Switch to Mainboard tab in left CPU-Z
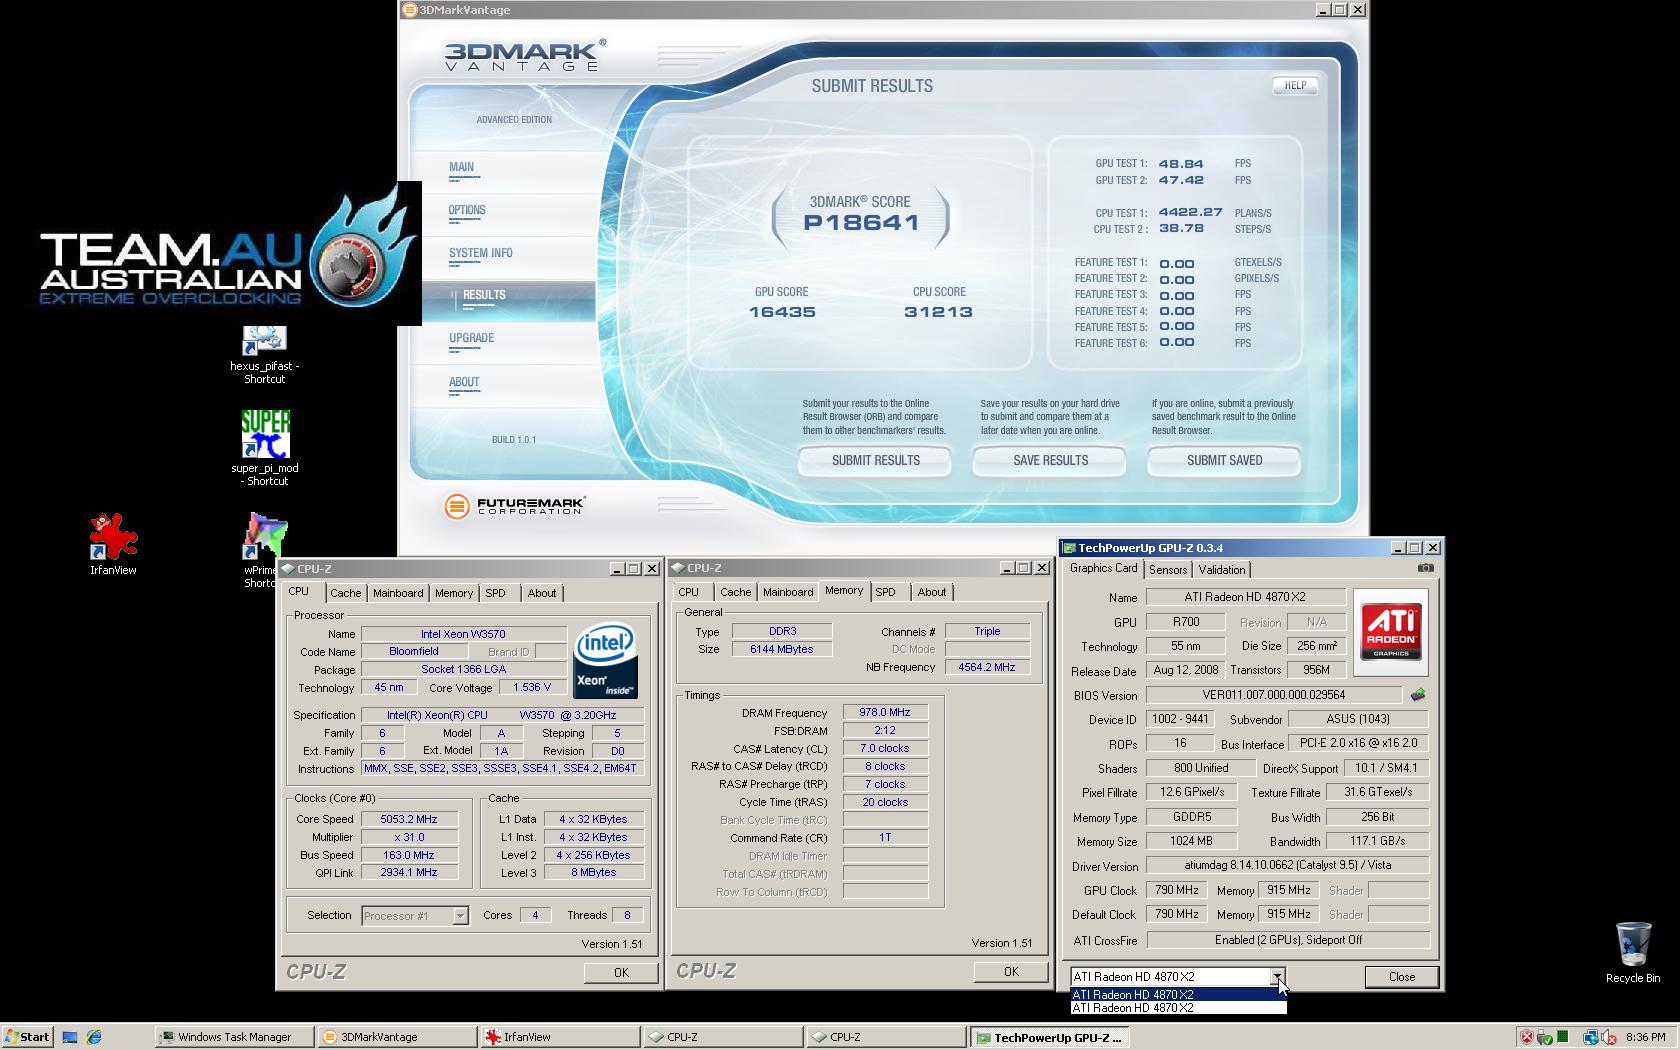The width and height of the screenshot is (1680, 1050). point(398,593)
